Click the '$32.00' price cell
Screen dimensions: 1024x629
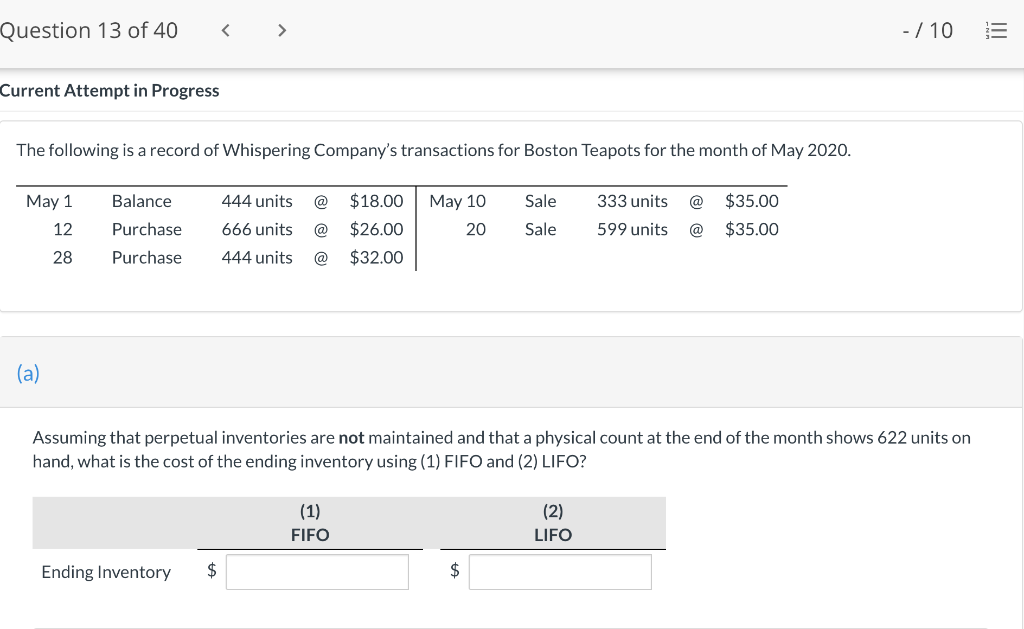click(376, 257)
